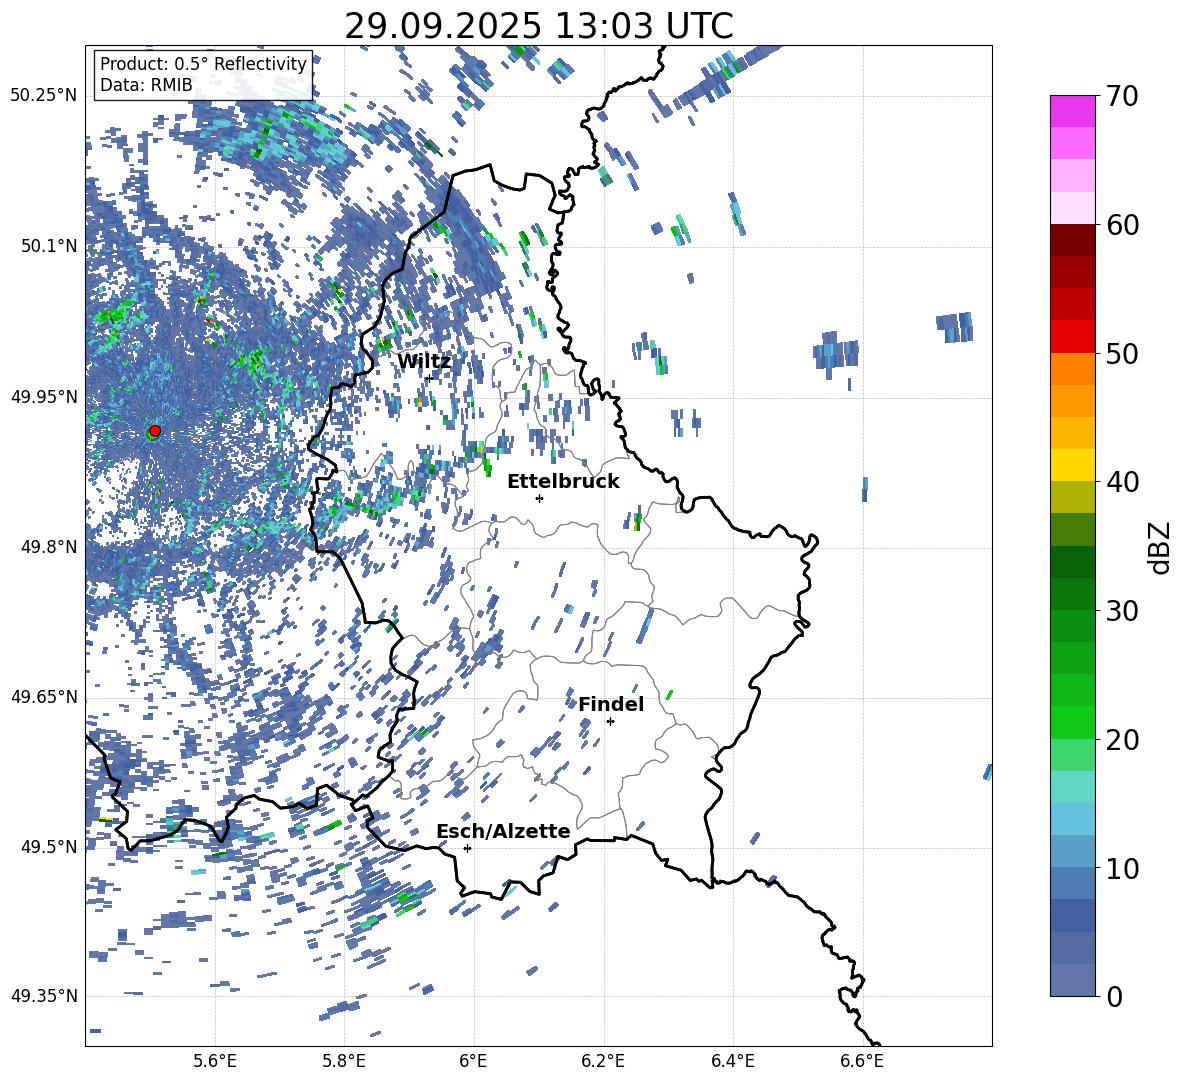Click the 6.2°E longitude label
Screen dimensions: 1184x1081
(x=603, y=1061)
